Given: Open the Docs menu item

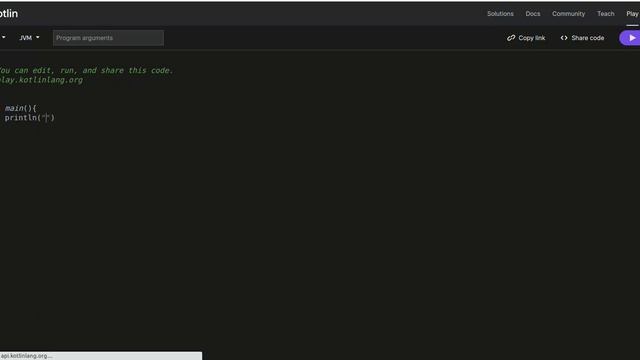Looking at the screenshot, I should pyautogui.click(x=533, y=13).
